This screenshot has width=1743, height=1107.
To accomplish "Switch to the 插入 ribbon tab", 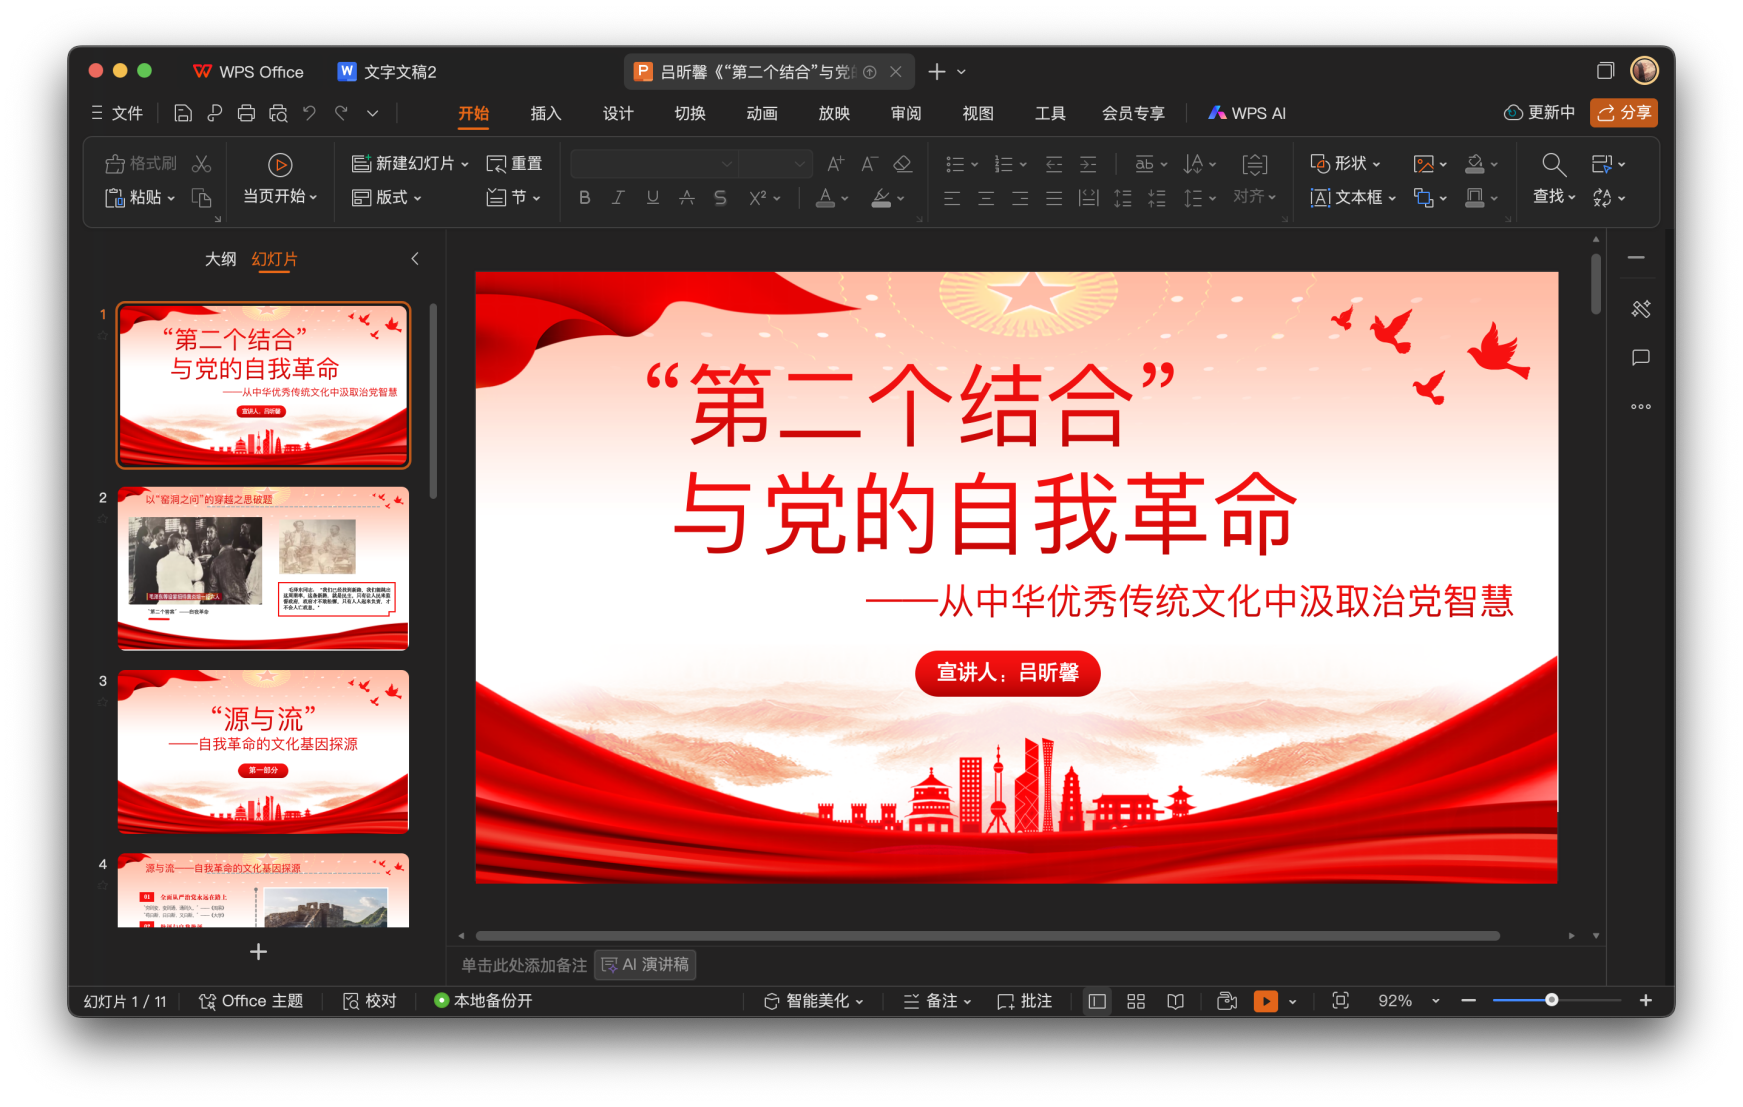I will pos(545,113).
